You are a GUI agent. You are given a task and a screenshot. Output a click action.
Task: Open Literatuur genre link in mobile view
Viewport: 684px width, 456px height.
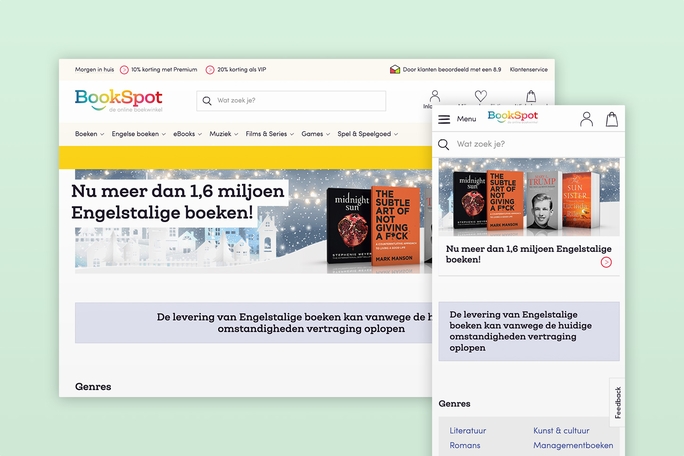pyautogui.click(x=468, y=431)
